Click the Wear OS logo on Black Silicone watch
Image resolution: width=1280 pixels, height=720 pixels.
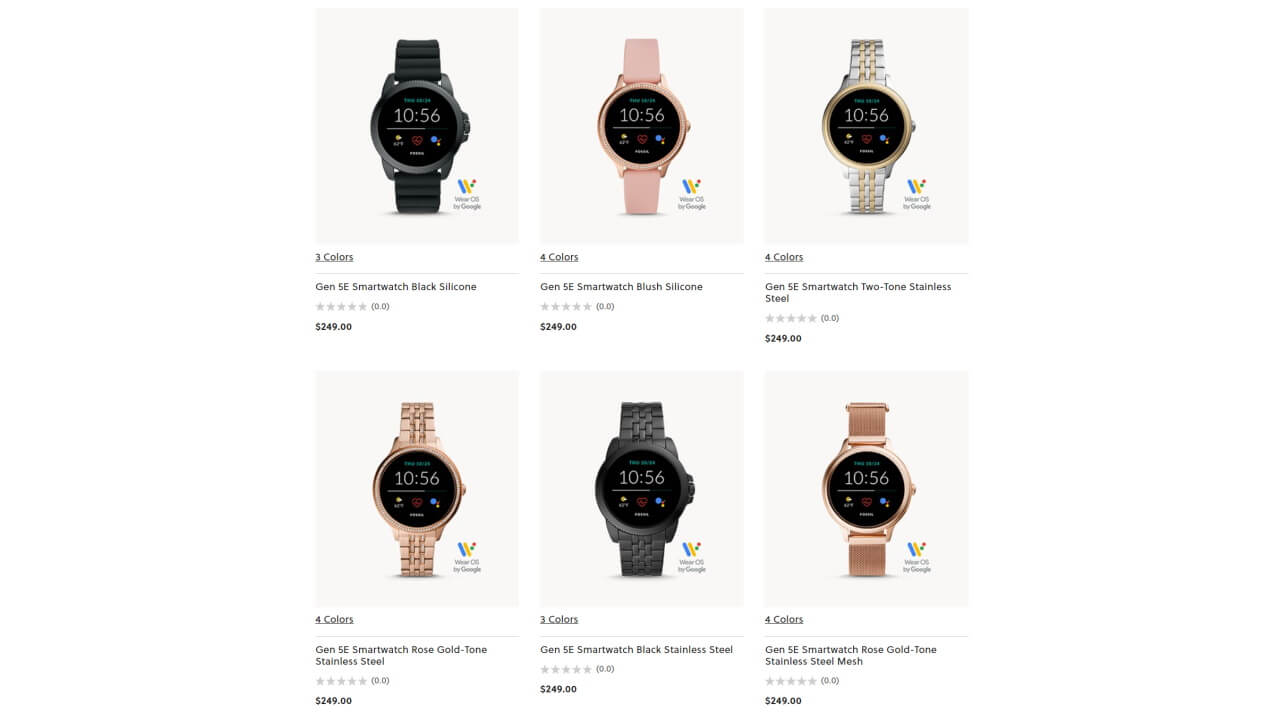pyautogui.click(x=467, y=194)
